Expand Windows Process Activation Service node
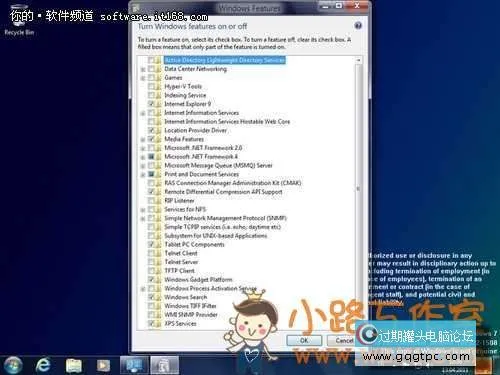 [x=143, y=289]
